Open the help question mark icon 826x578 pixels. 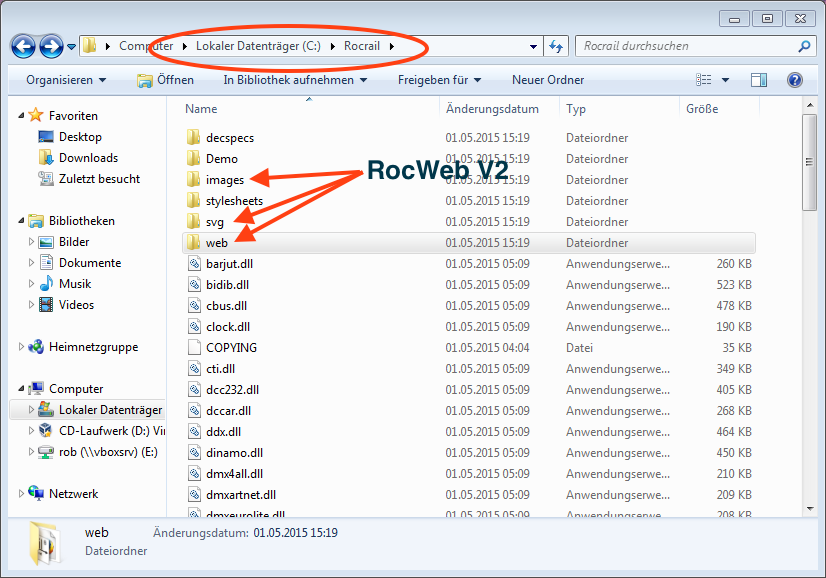[795, 80]
